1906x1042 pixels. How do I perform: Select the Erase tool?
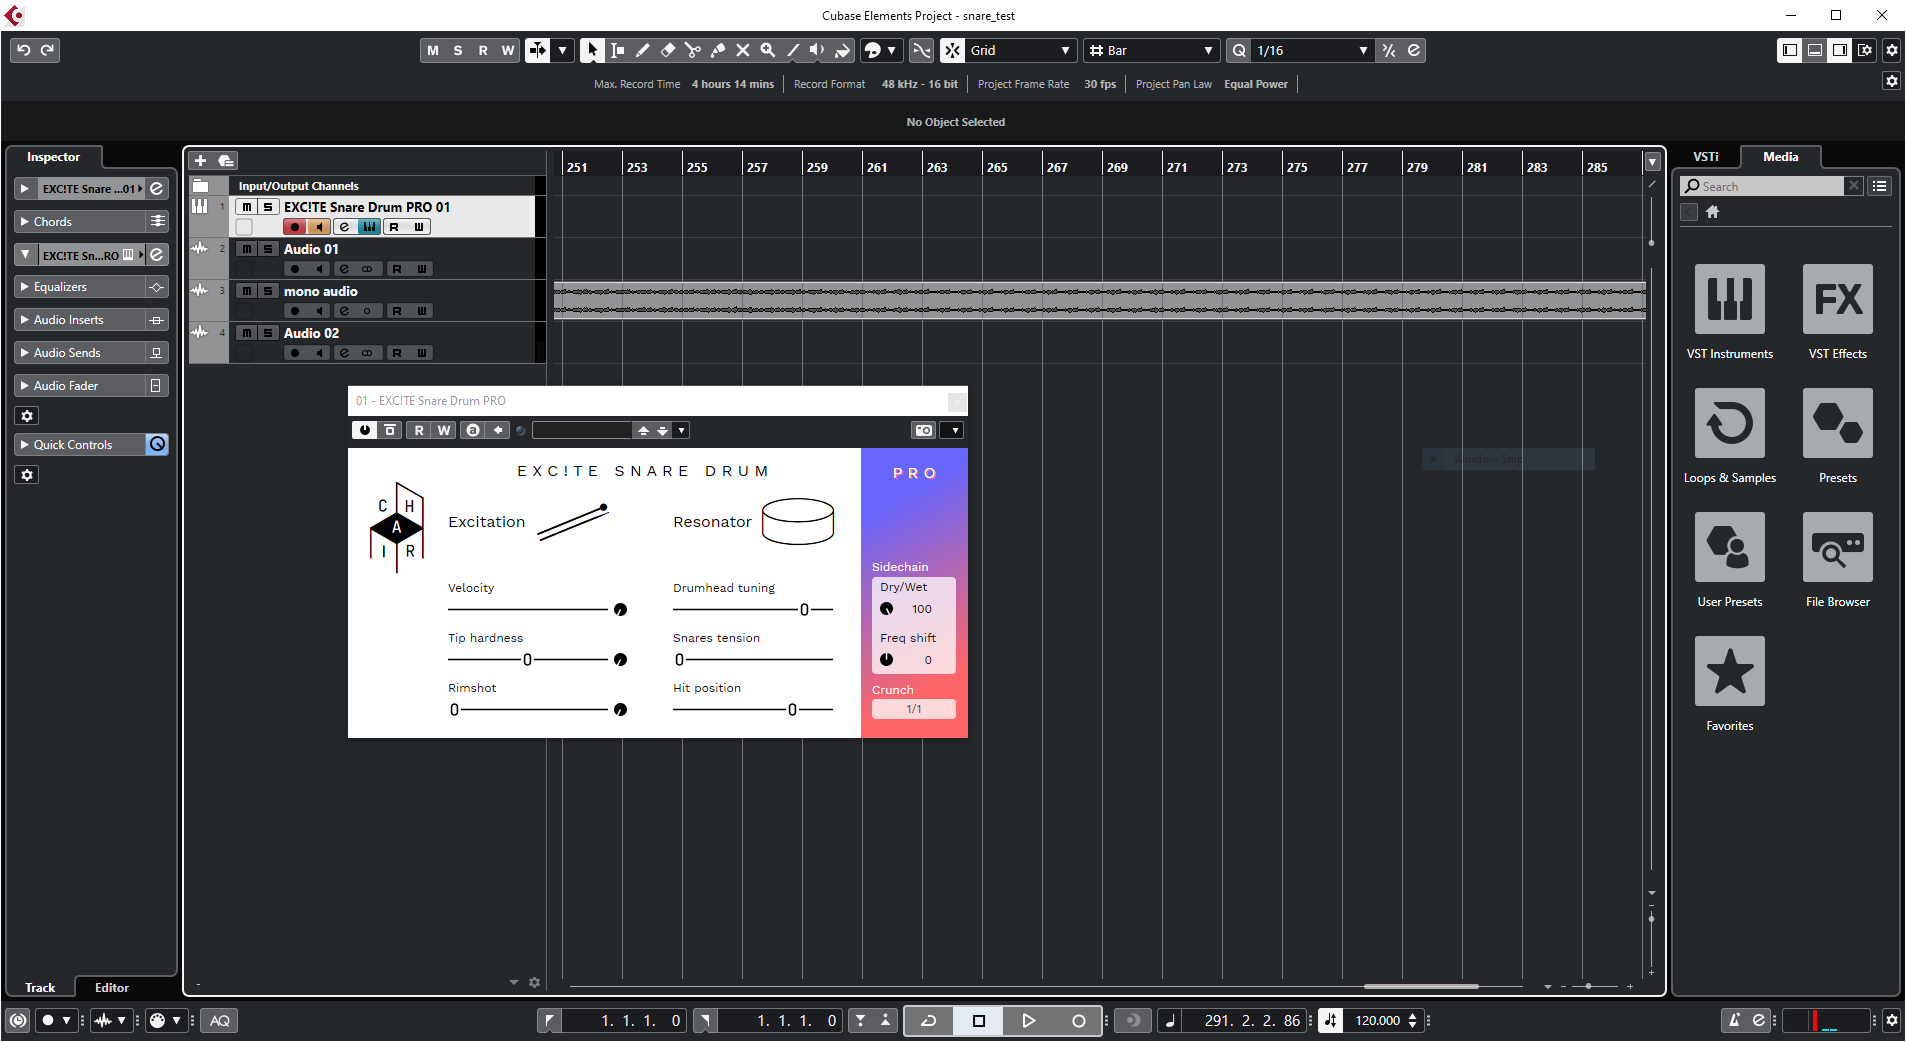(667, 50)
